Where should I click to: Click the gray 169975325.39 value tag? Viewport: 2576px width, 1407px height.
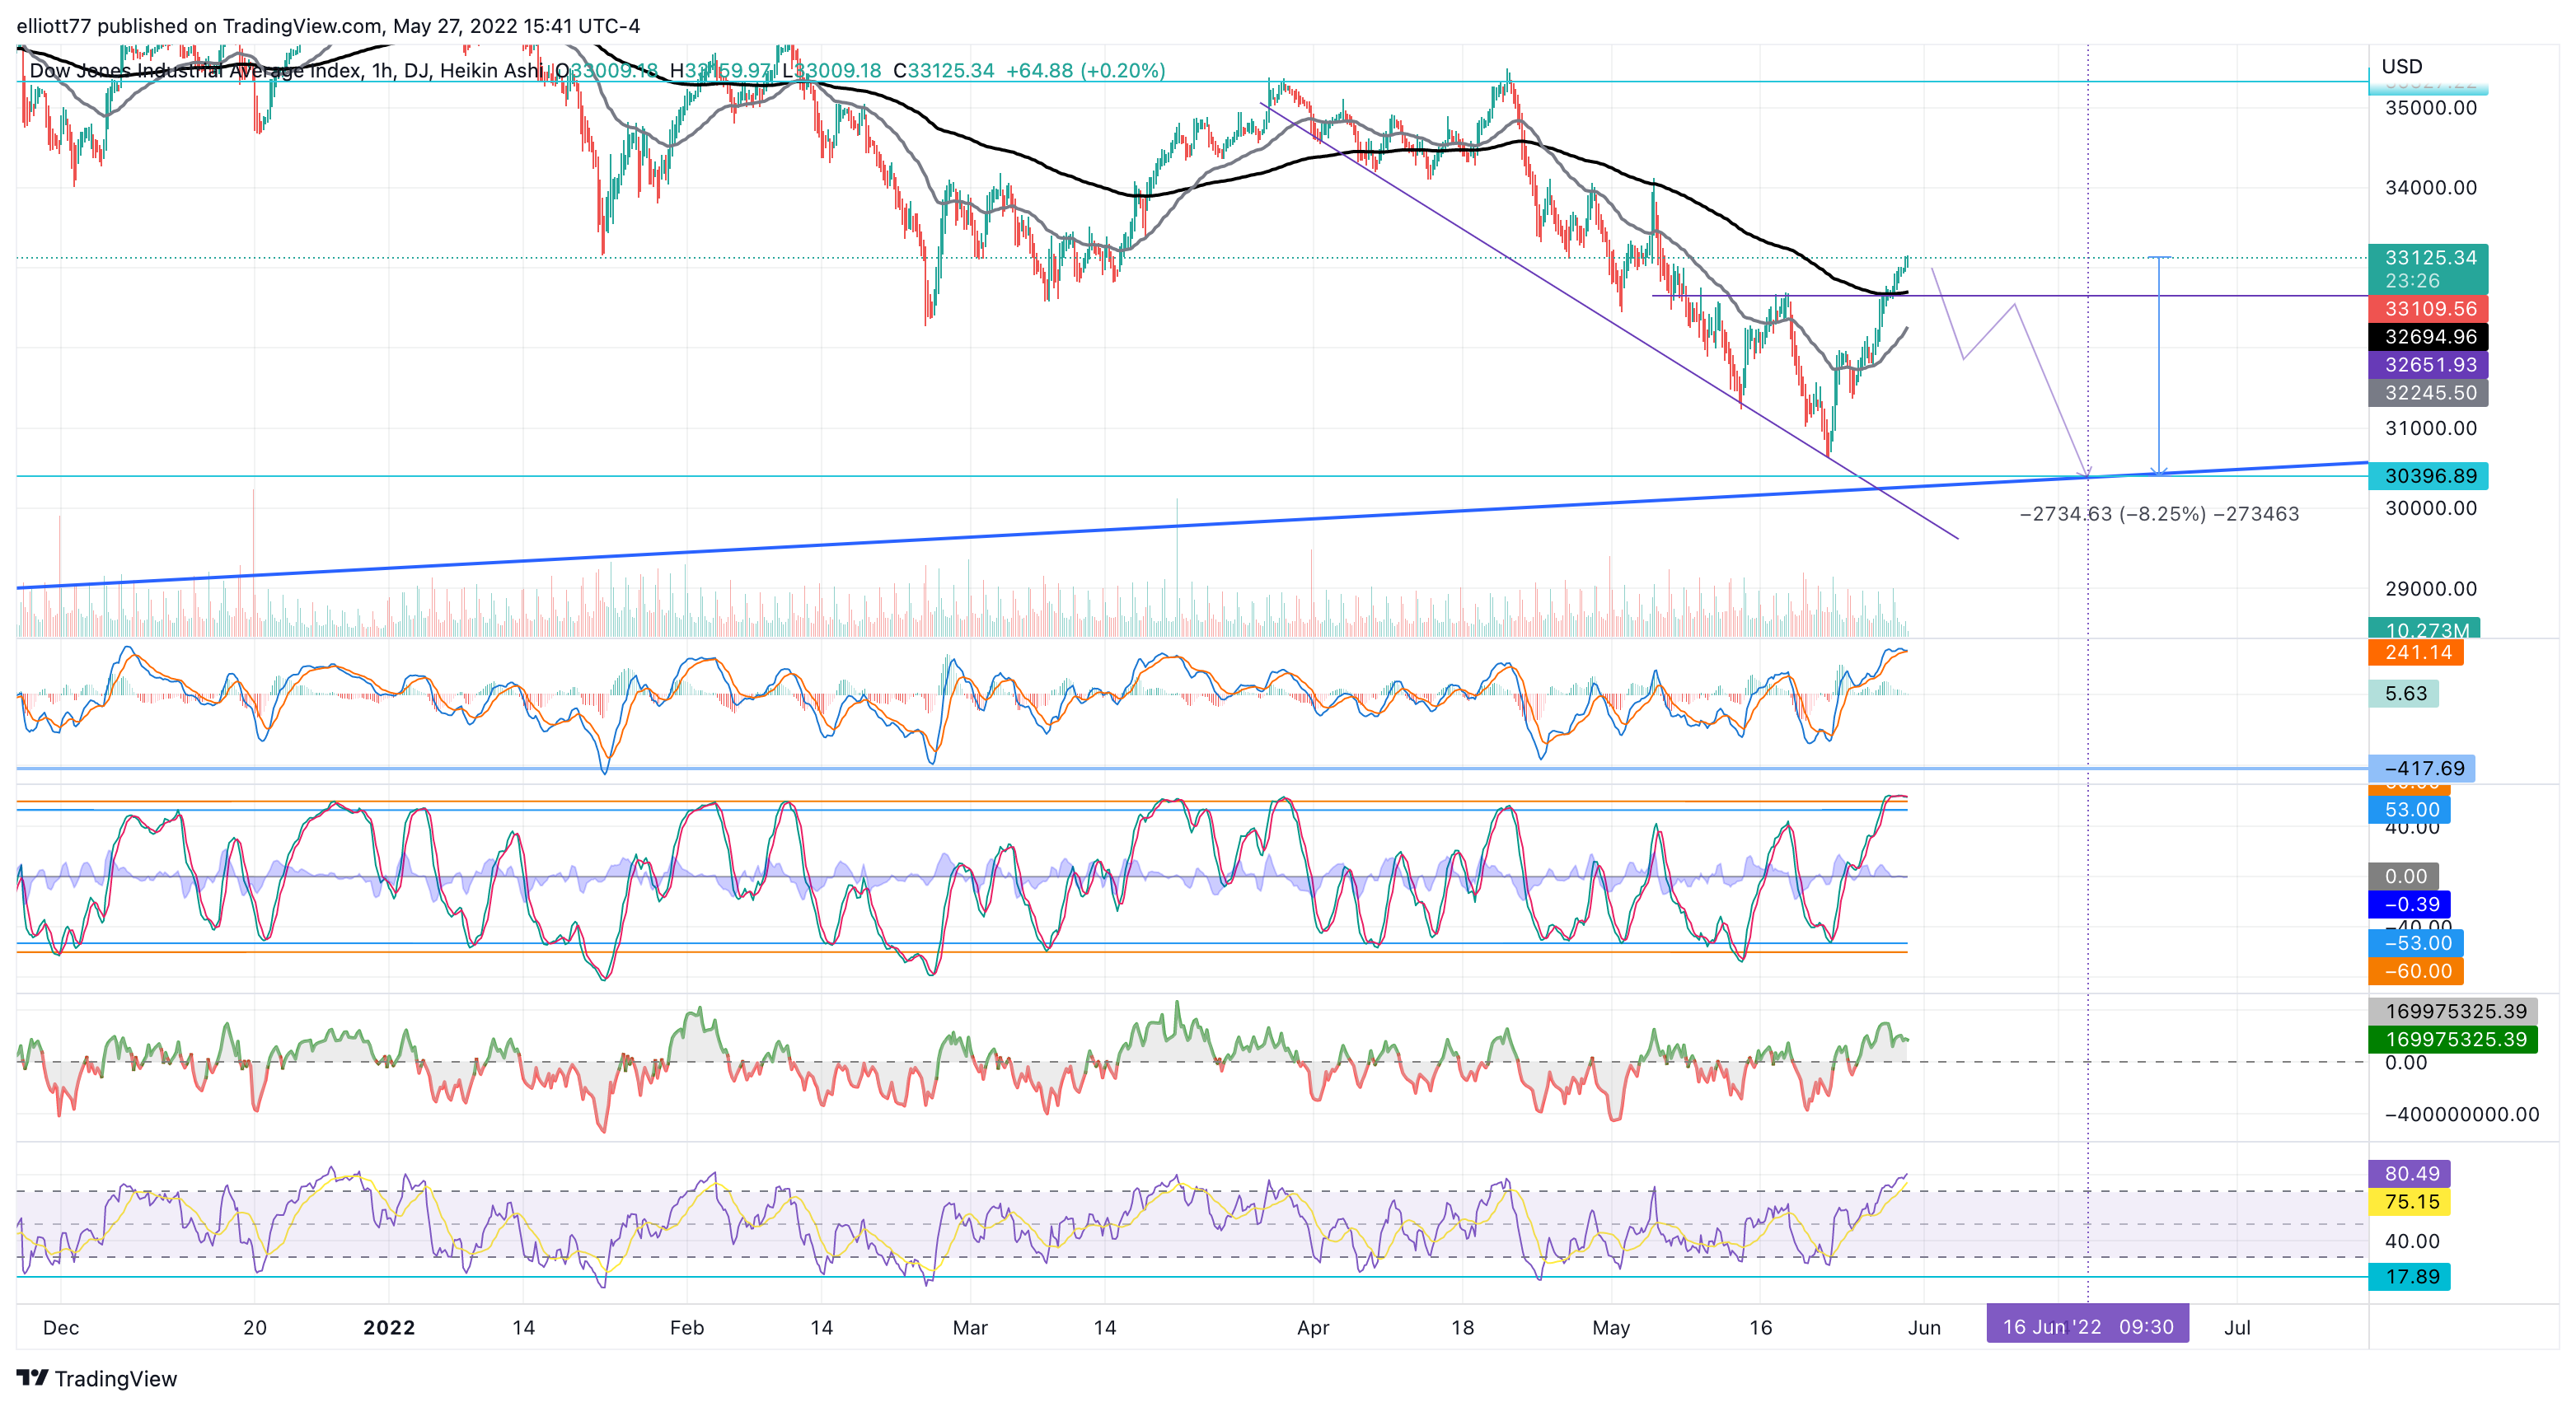coord(2454,1011)
